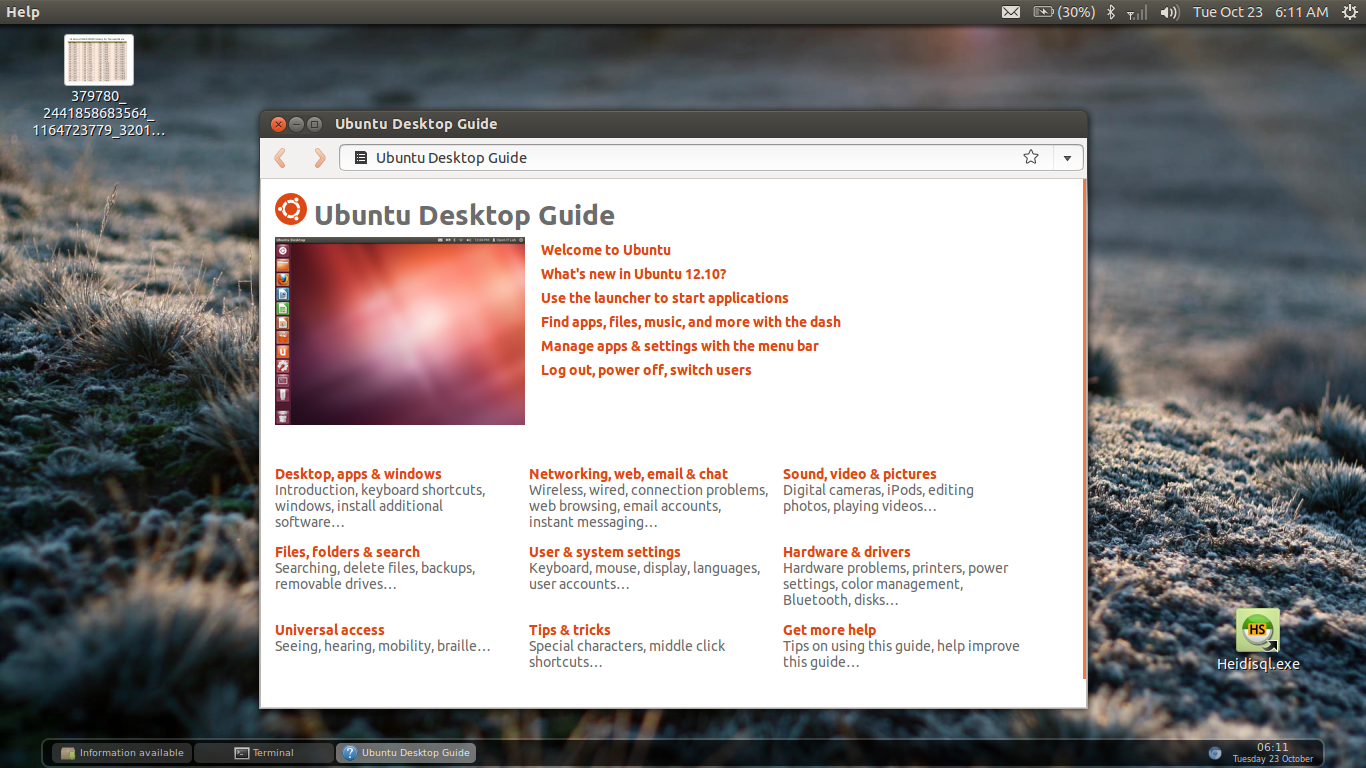Open Manage apps & settings with the menu bar
The height and width of the screenshot is (768, 1366).
coord(680,346)
